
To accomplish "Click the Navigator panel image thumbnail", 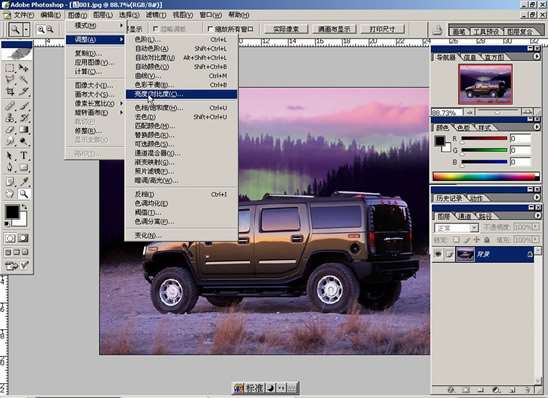I will [x=485, y=84].
